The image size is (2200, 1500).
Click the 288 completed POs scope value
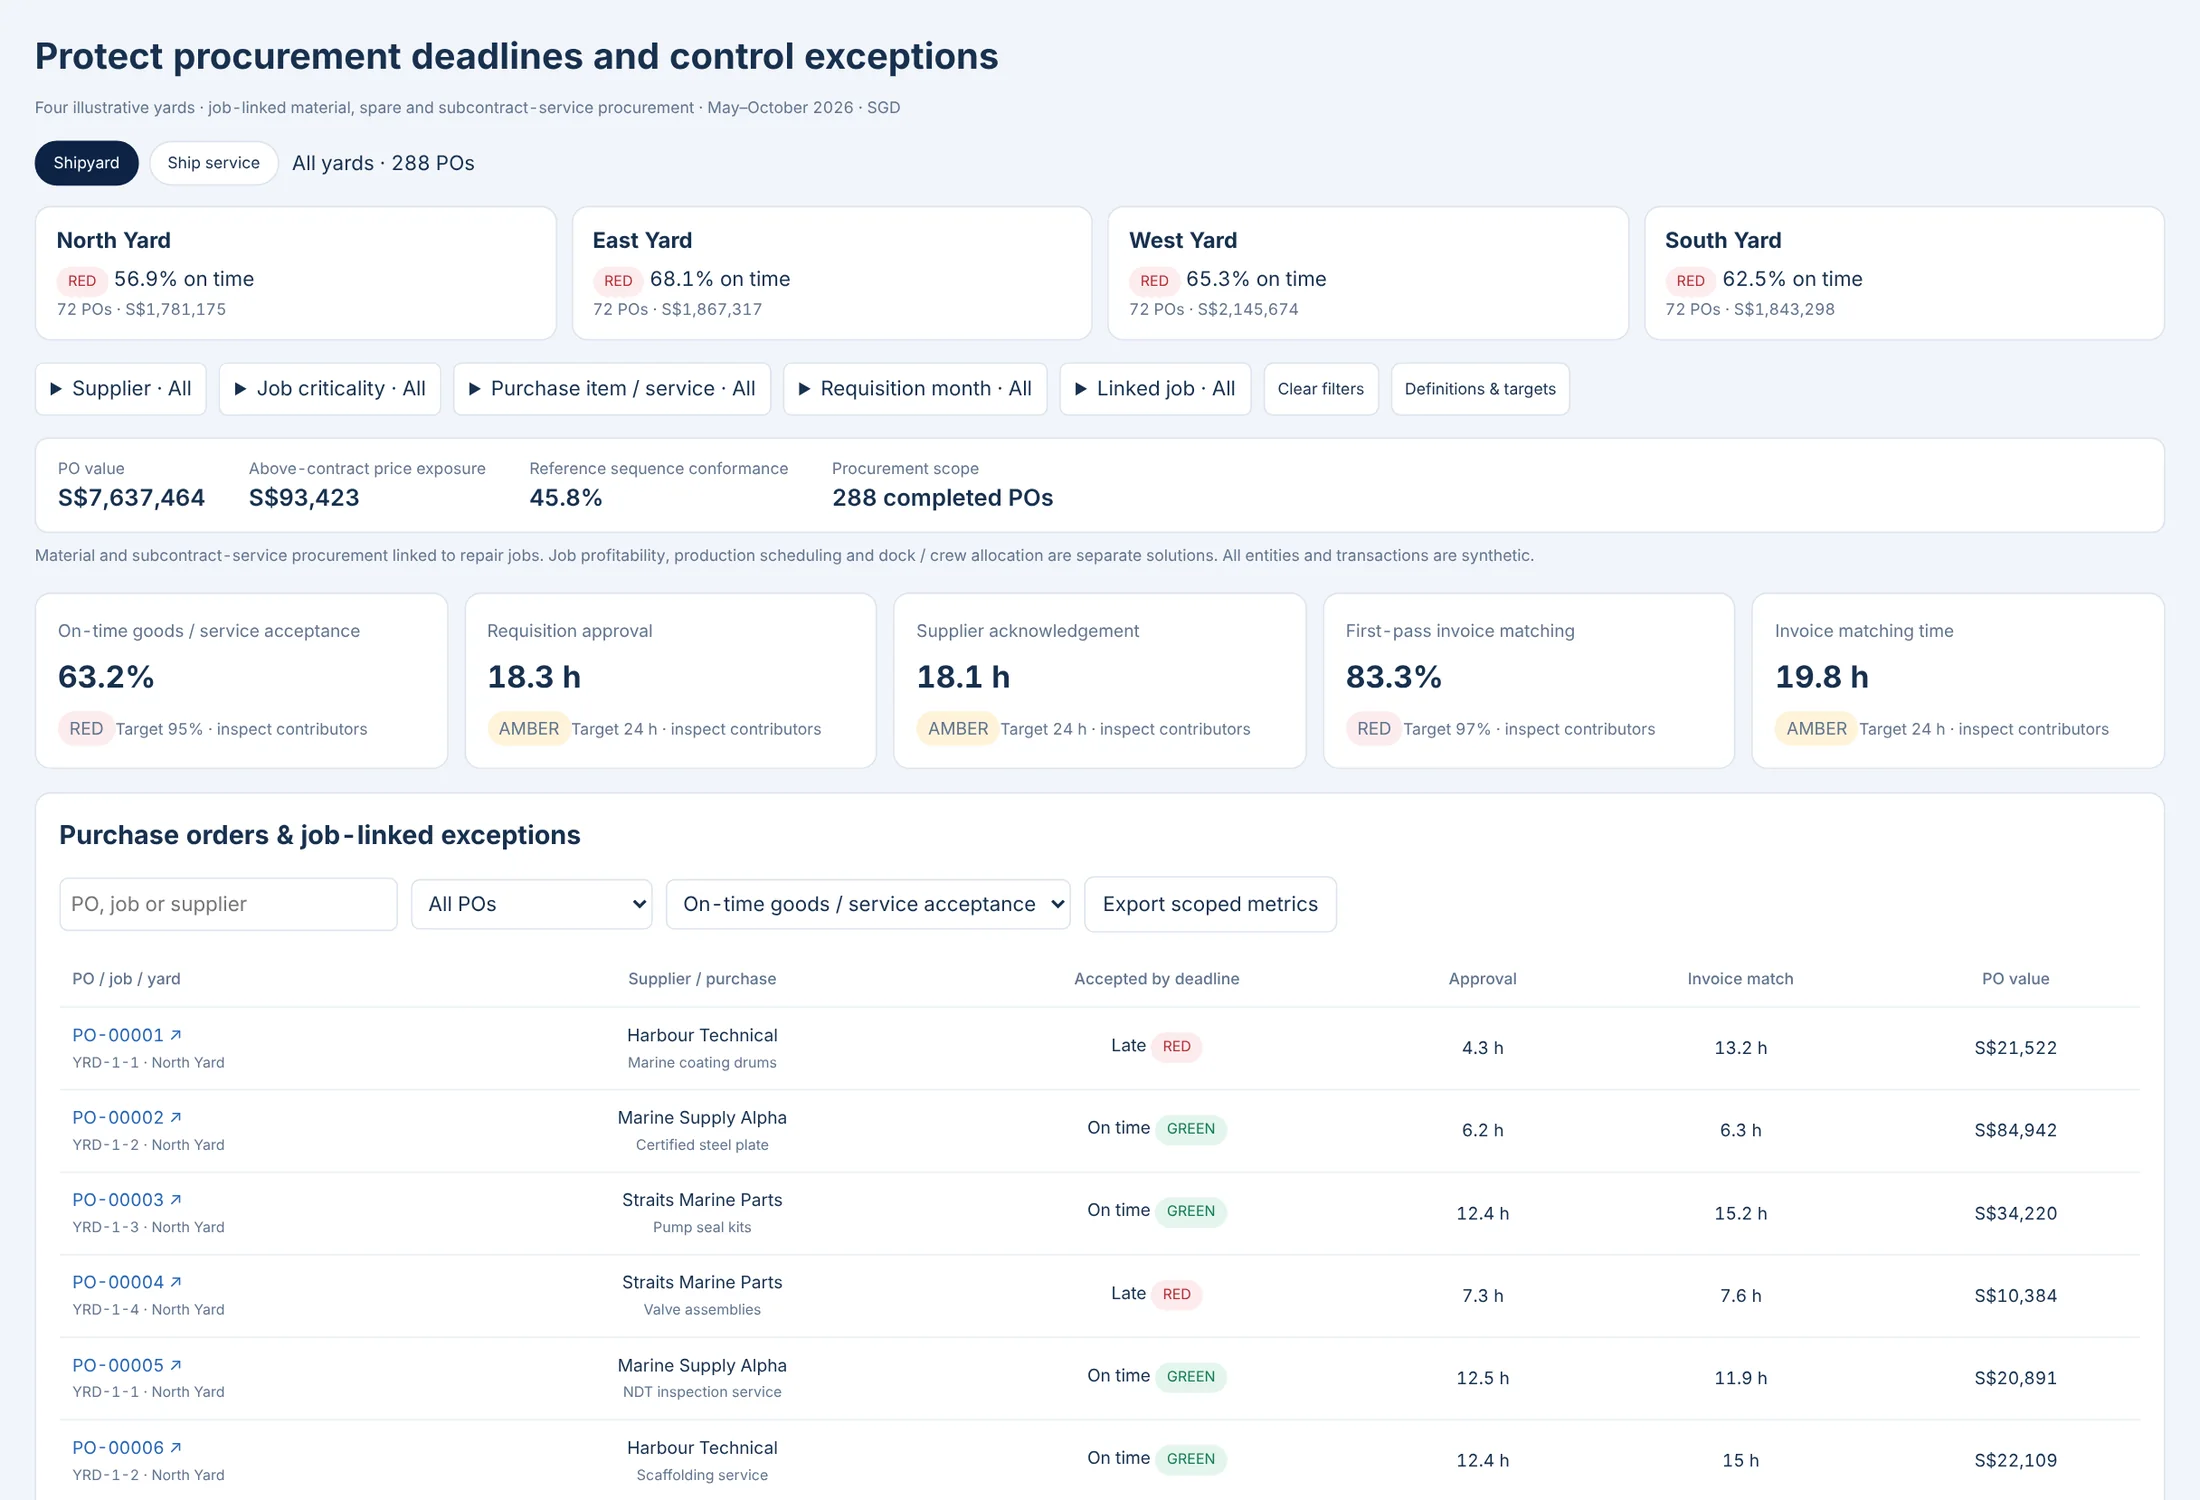942,498
